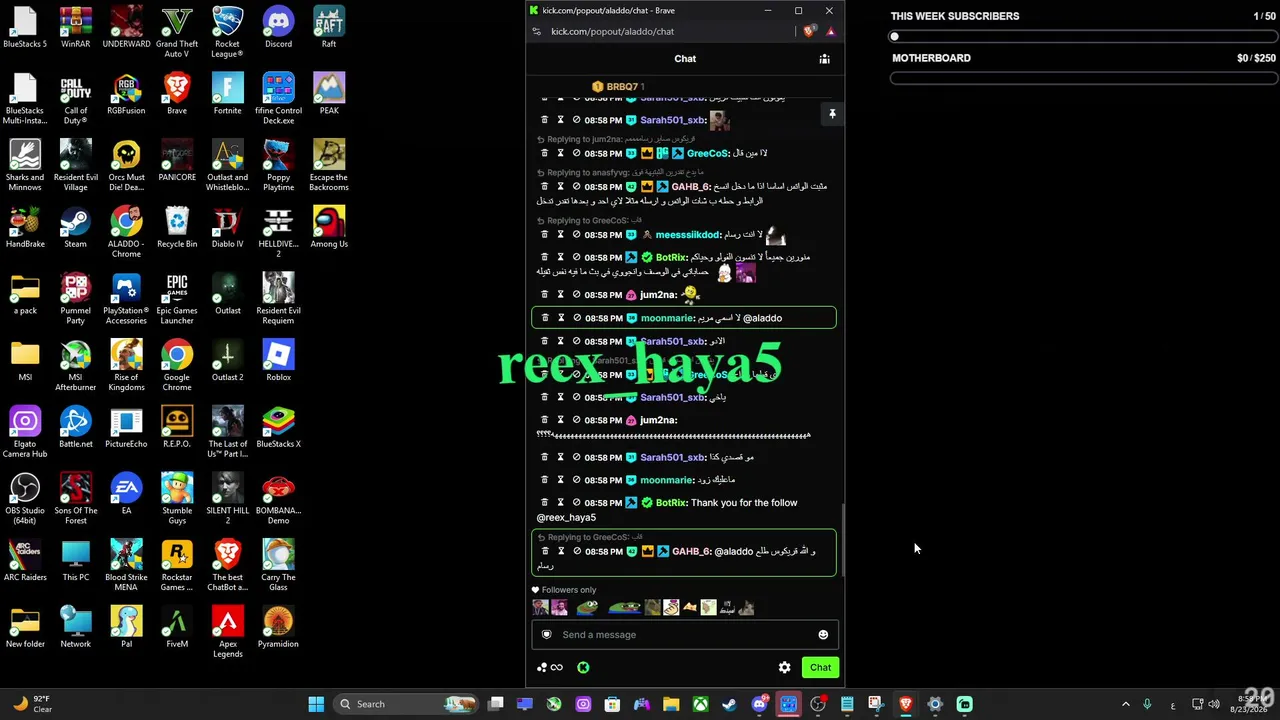Screen dimensions: 1280x720
Task: Click the taskbar Search box
Action: click(405, 704)
